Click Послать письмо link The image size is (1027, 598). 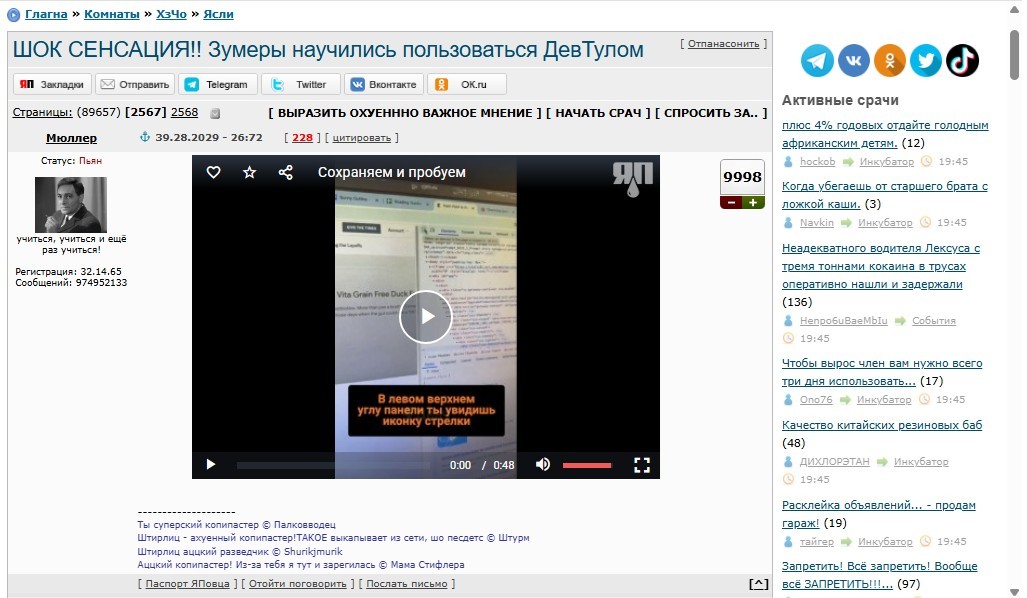point(407,584)
